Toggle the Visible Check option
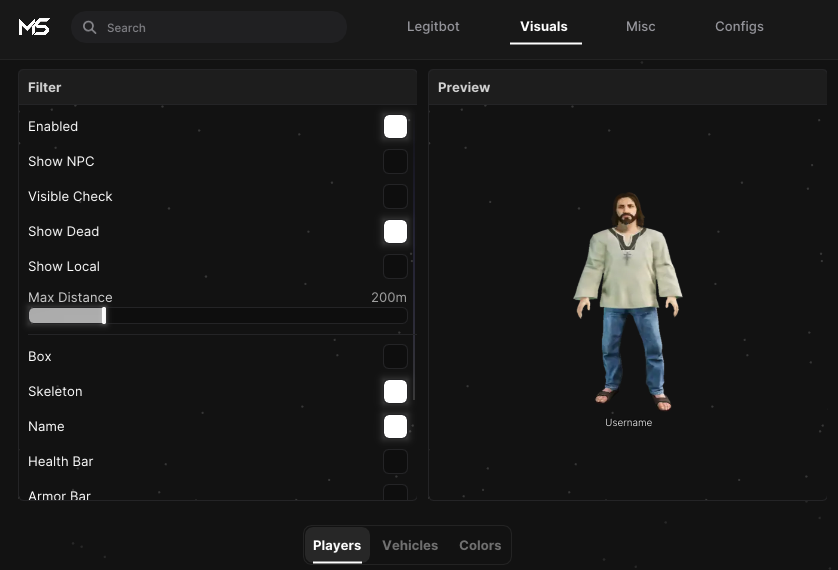 pyautogui.click(x=395, y=197)
